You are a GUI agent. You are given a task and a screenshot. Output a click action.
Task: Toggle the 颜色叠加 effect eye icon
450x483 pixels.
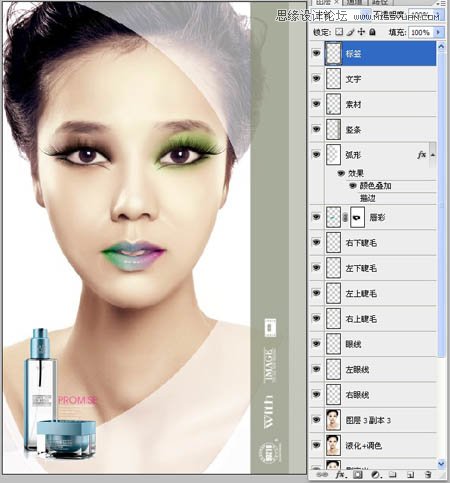click(x=353, y=186)
